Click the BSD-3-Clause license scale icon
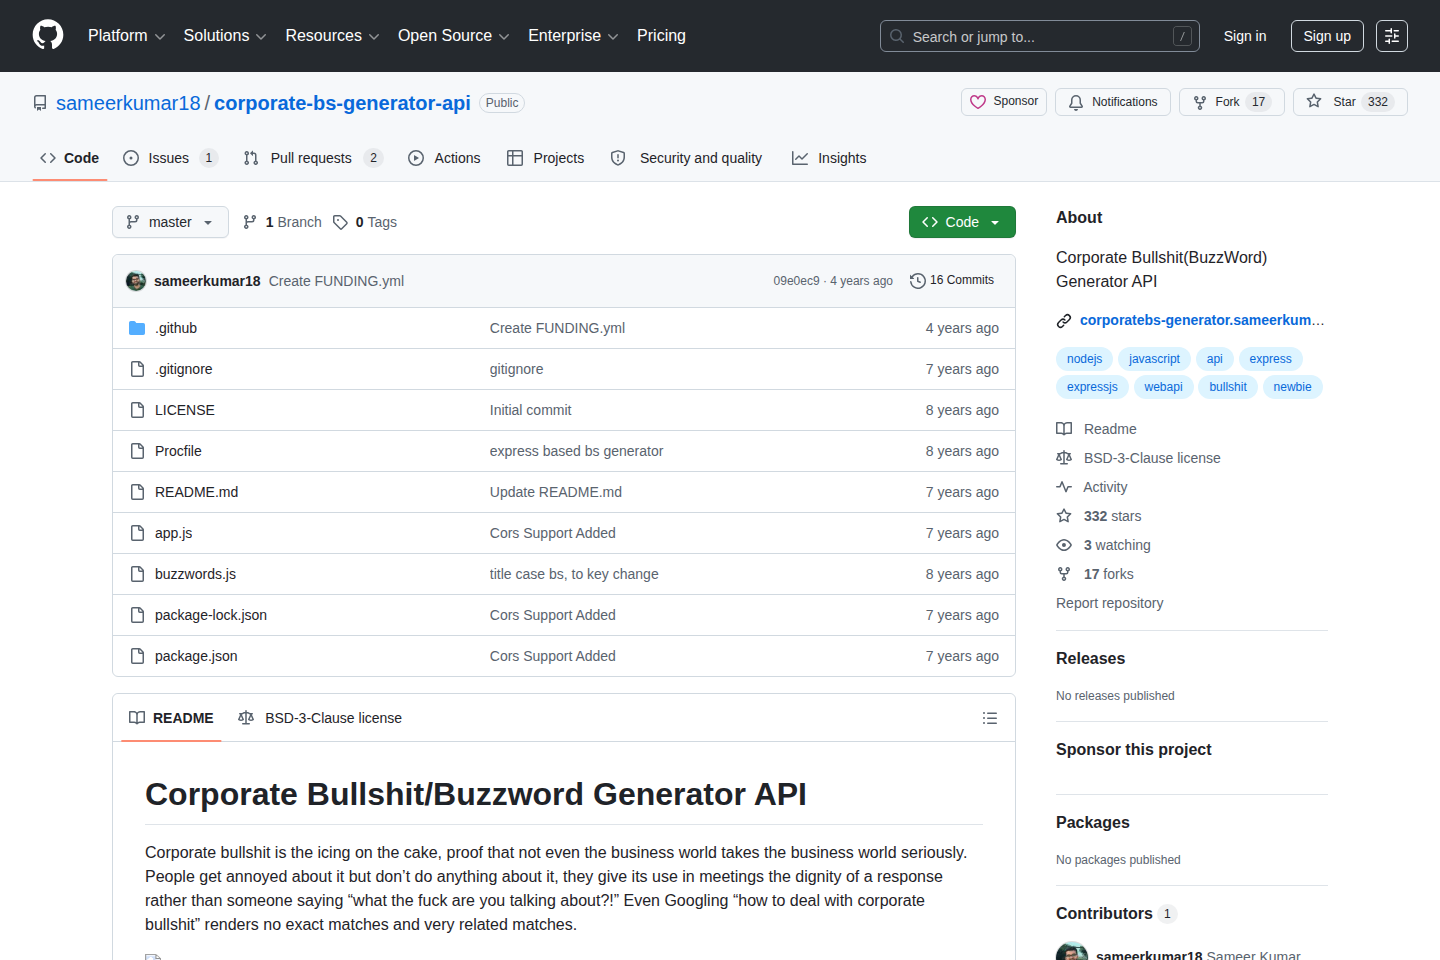This screenshot has height=960, width=1440. pos(1063,457)
